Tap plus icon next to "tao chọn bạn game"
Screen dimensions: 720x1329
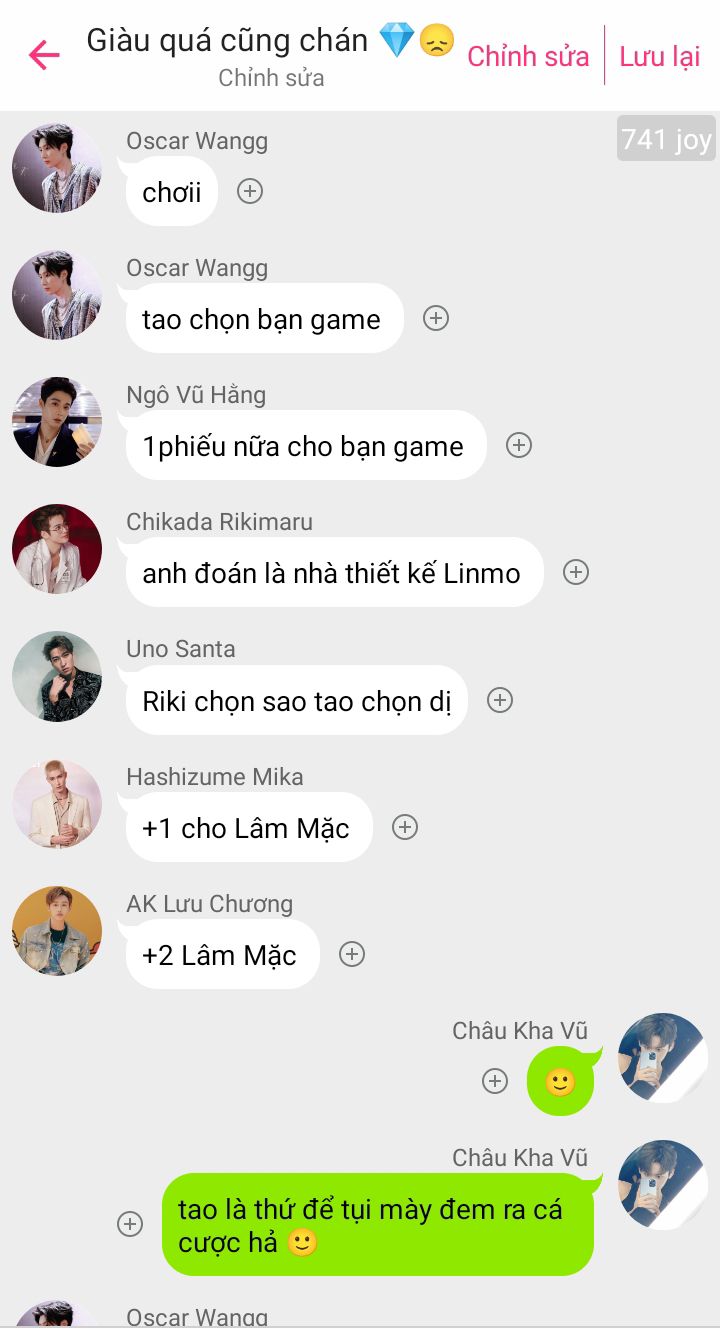(436, 318)
